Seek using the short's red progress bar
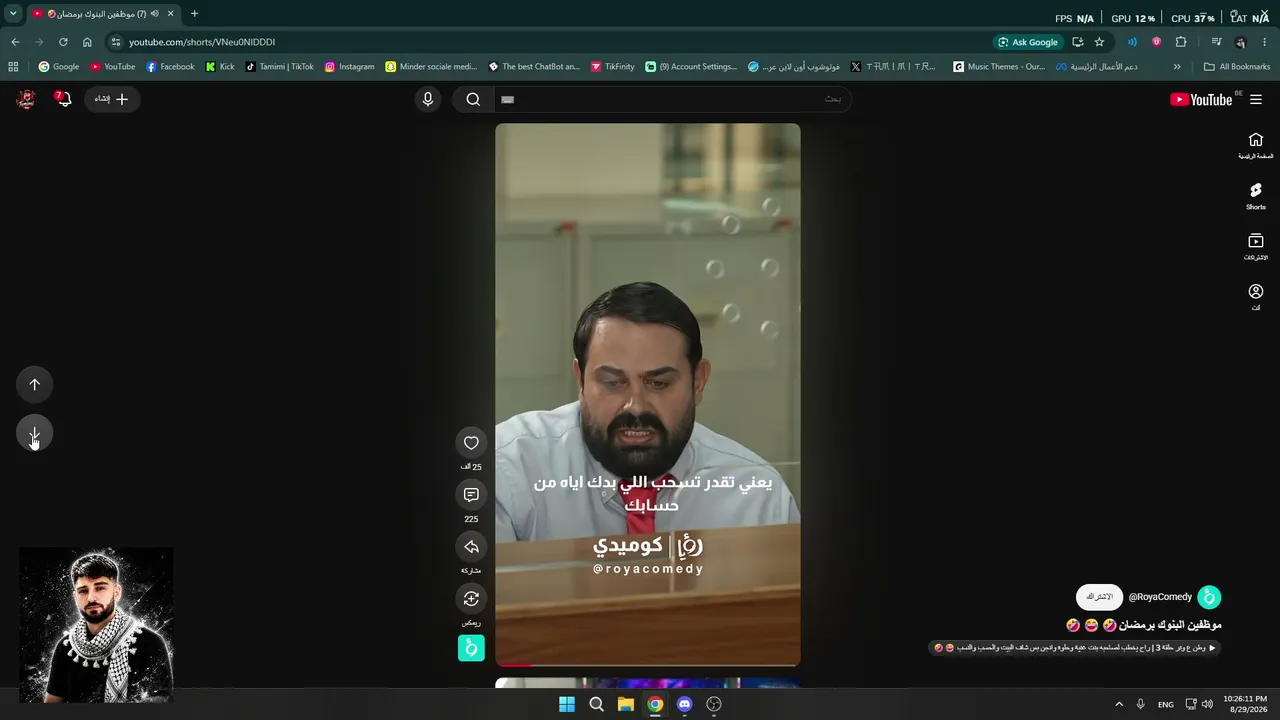This screenshot has width=1280, height=720. coord(647,665)
